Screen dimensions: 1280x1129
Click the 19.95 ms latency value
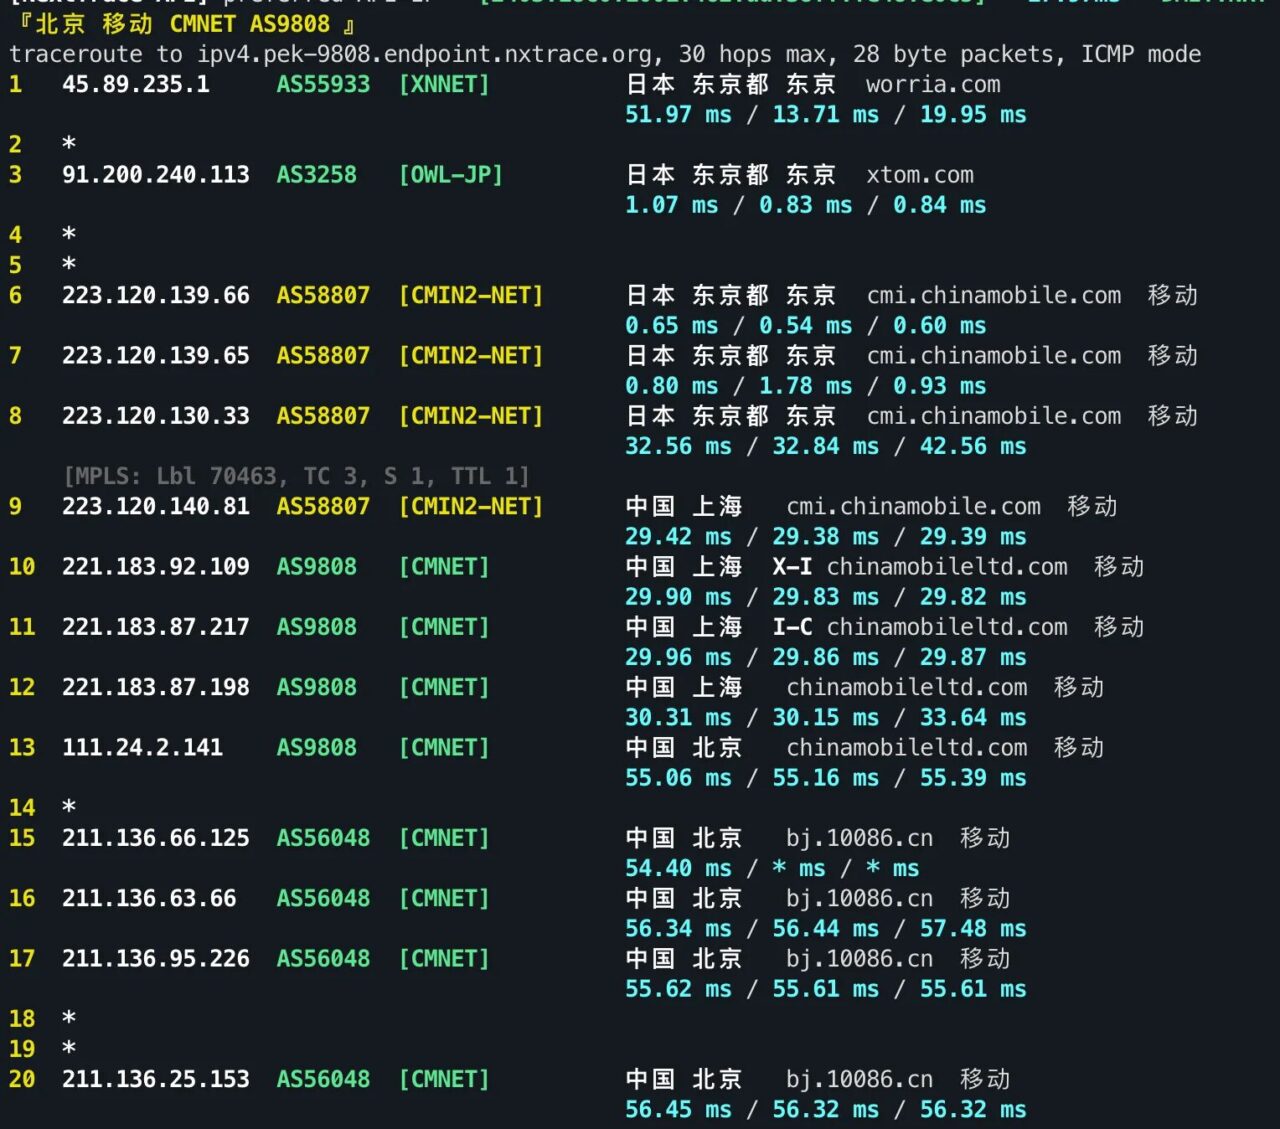pos(973,115)
